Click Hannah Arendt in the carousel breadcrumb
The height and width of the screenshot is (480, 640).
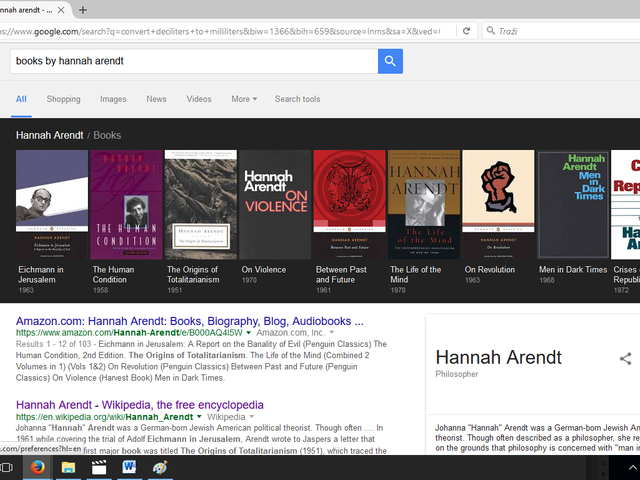pyautogui.click(x=49, y=136)
